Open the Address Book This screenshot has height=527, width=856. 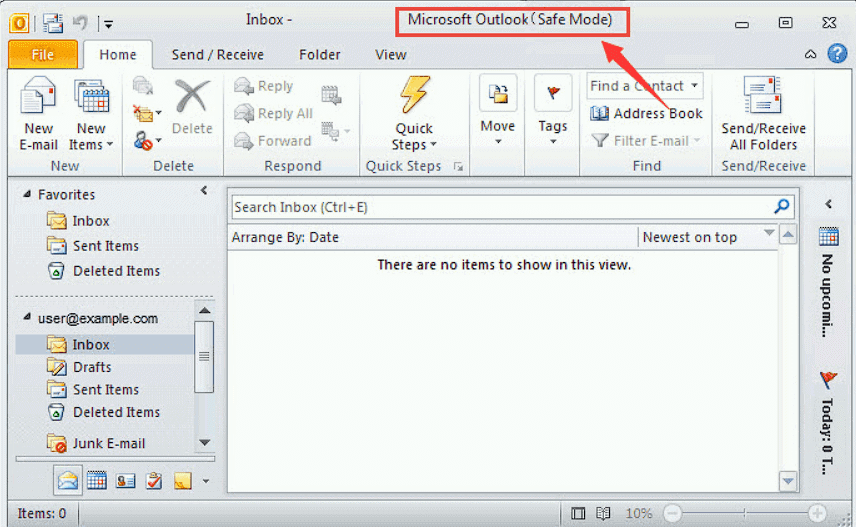click(x=646, y=113)
